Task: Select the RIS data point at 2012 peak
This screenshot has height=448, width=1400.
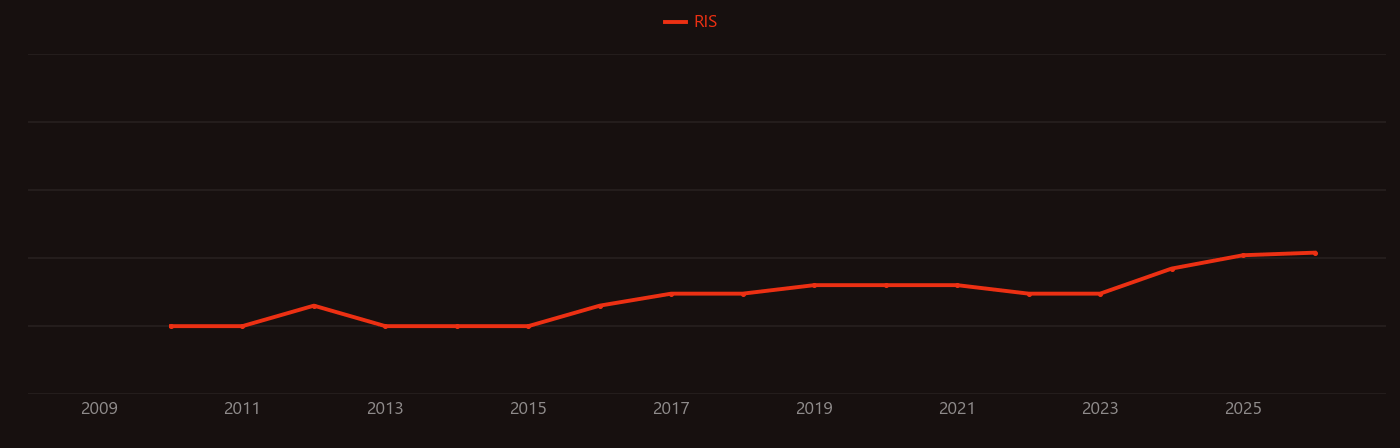Action: tap(313, 306)
